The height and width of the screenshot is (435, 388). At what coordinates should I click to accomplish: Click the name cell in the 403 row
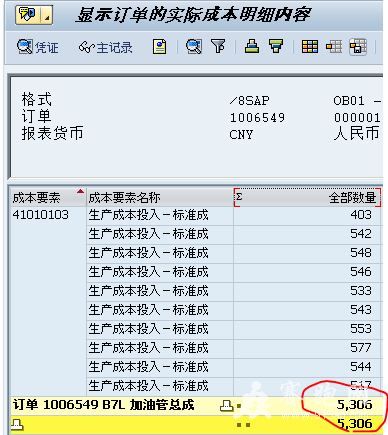160,215
